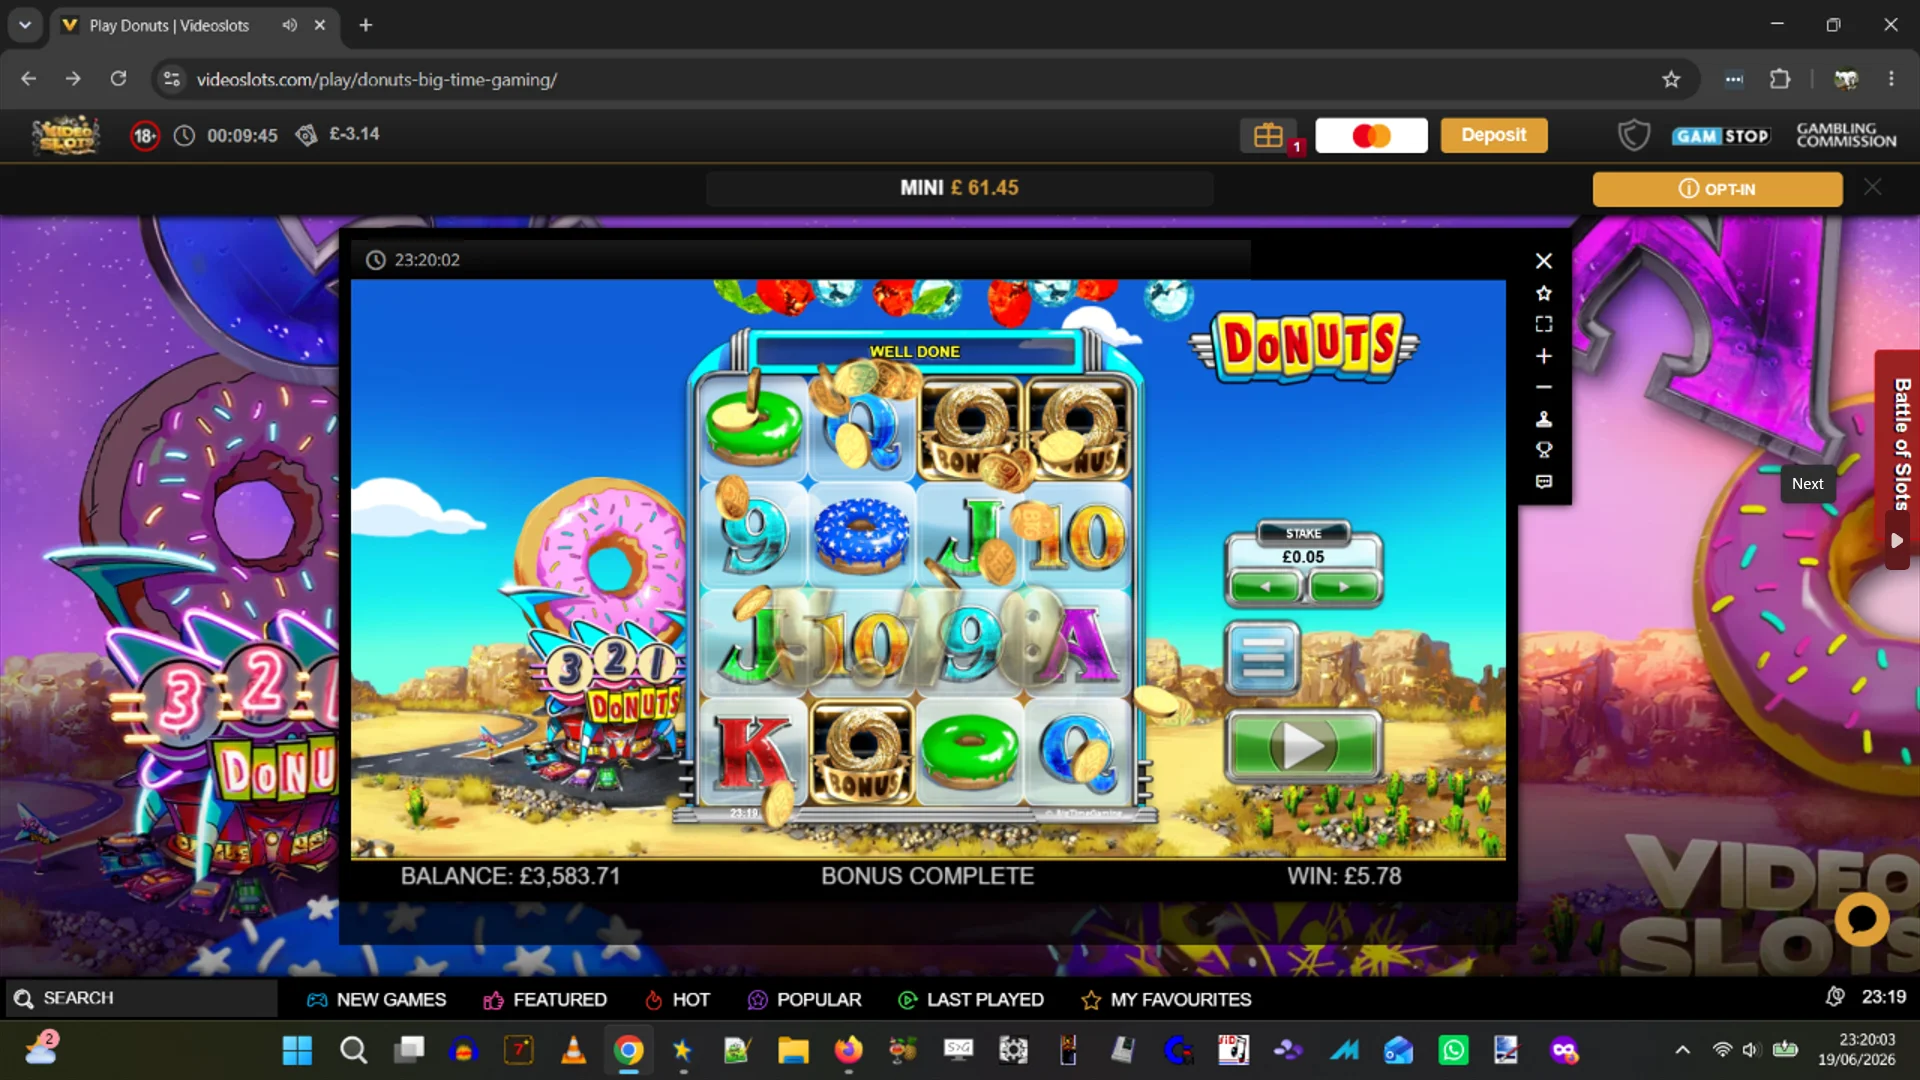The width and height of the screenshot is (1920, 1080).
Task: Open the Gambling Commission link
Action: point(1846,135)
